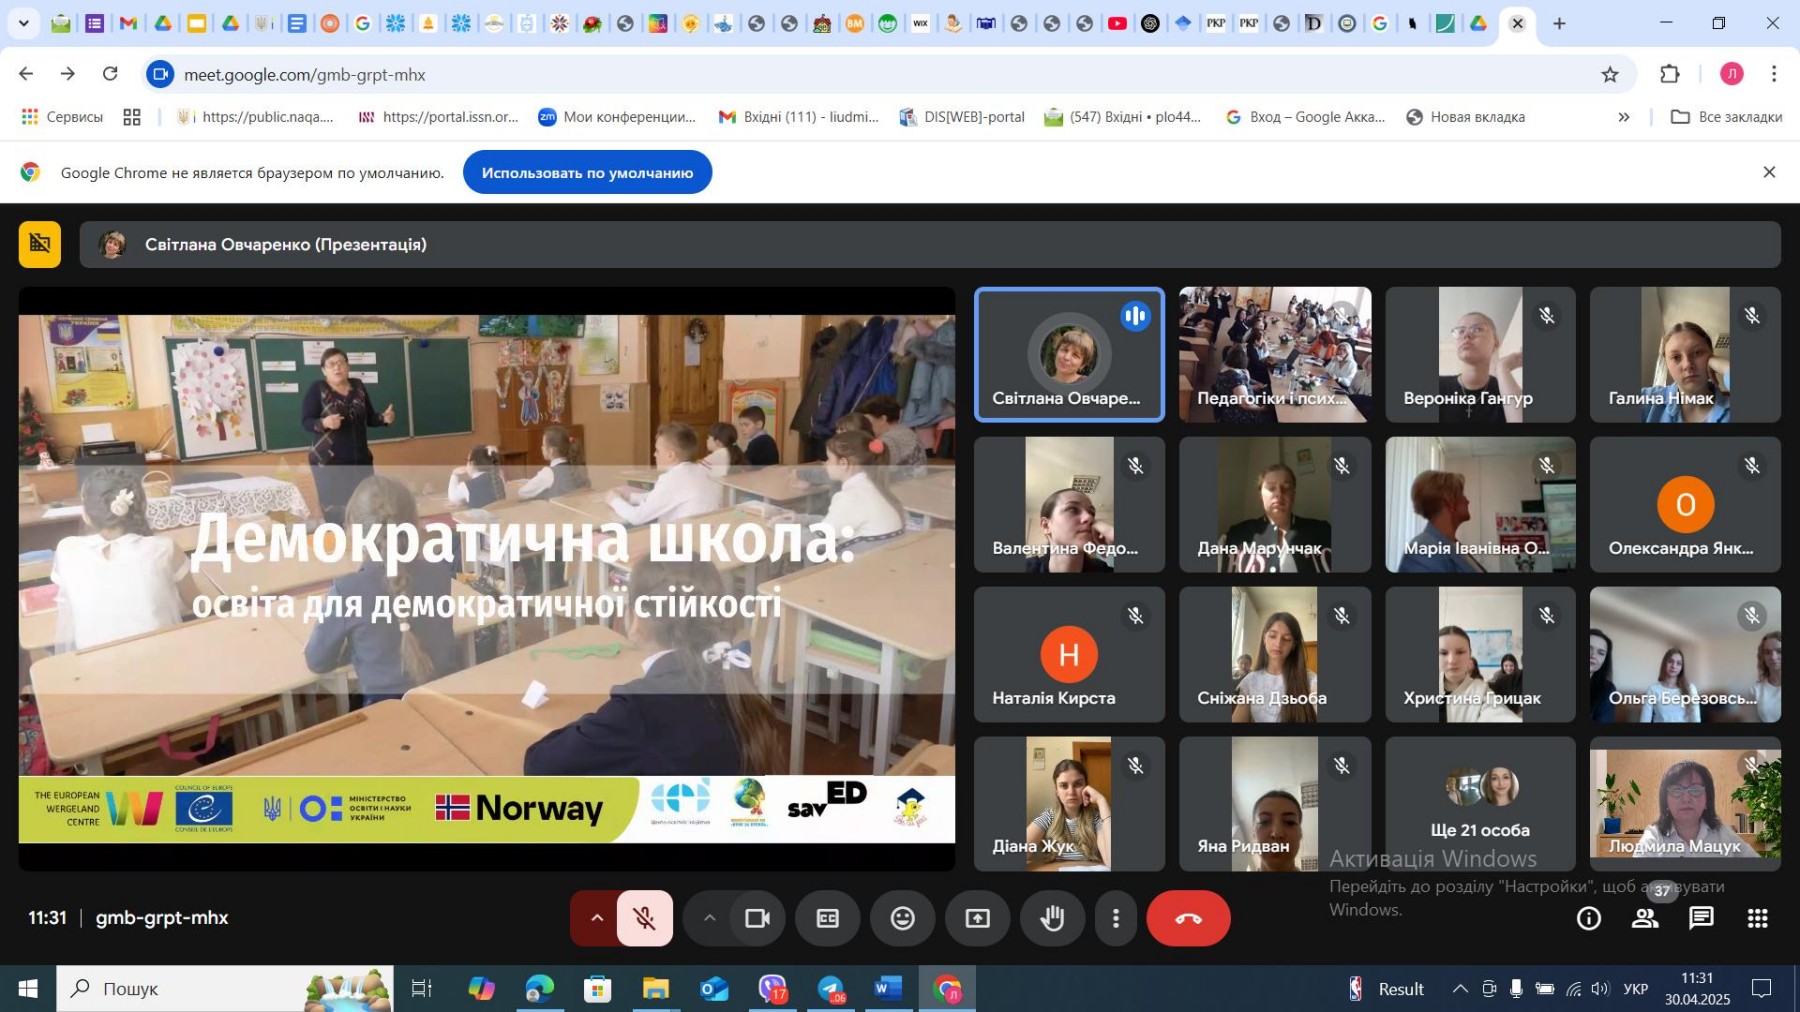Raise hand in the meeting

(x=1052, y=918)
